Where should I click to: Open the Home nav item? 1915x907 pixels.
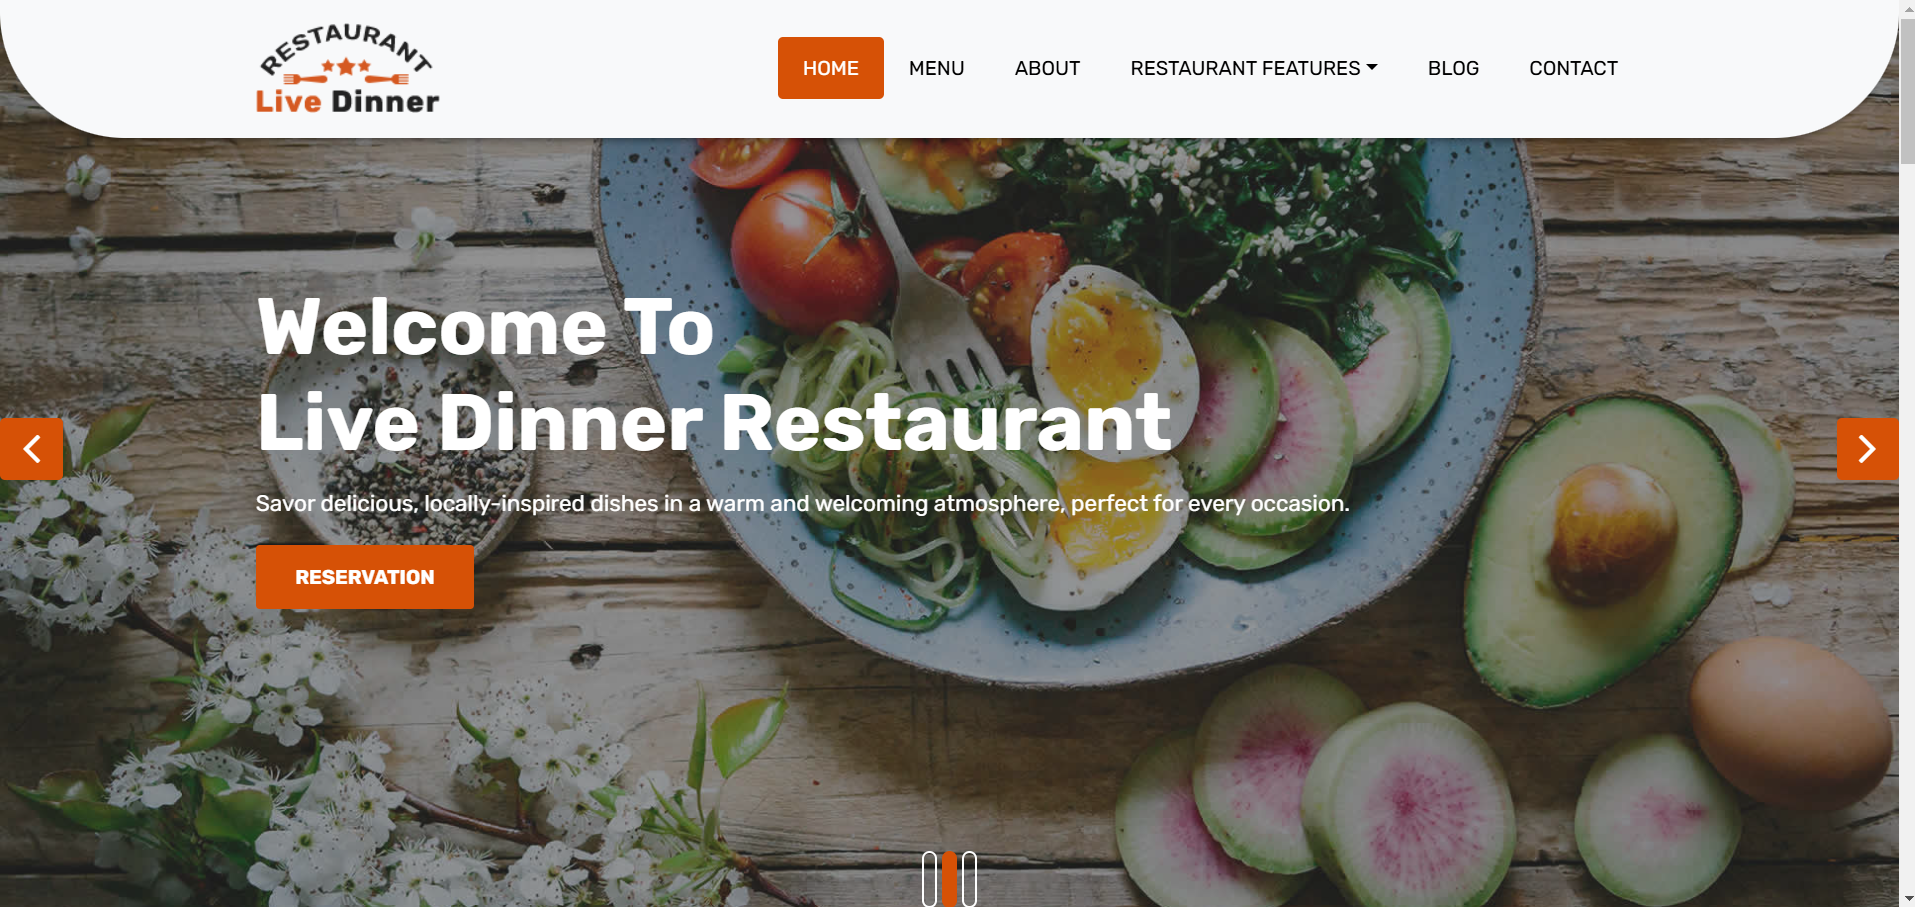click(831, 68)
